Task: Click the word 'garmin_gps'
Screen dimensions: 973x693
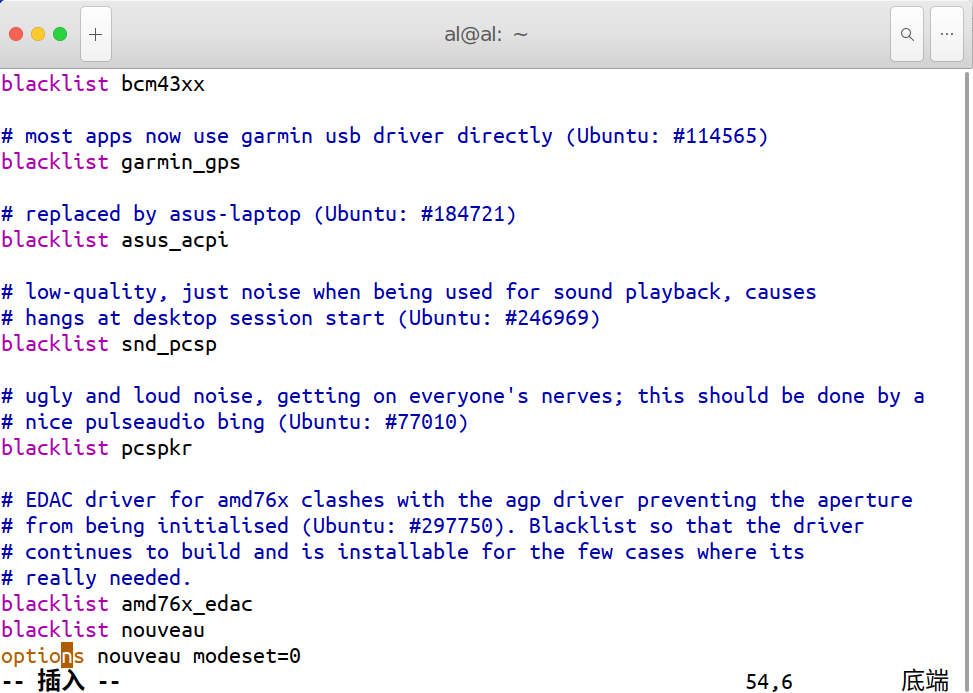Action: click(181, 163)
